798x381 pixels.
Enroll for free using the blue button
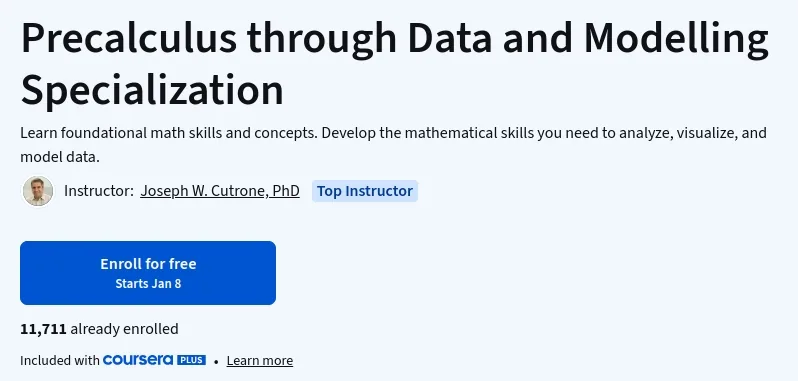click(x=148, y=273)
